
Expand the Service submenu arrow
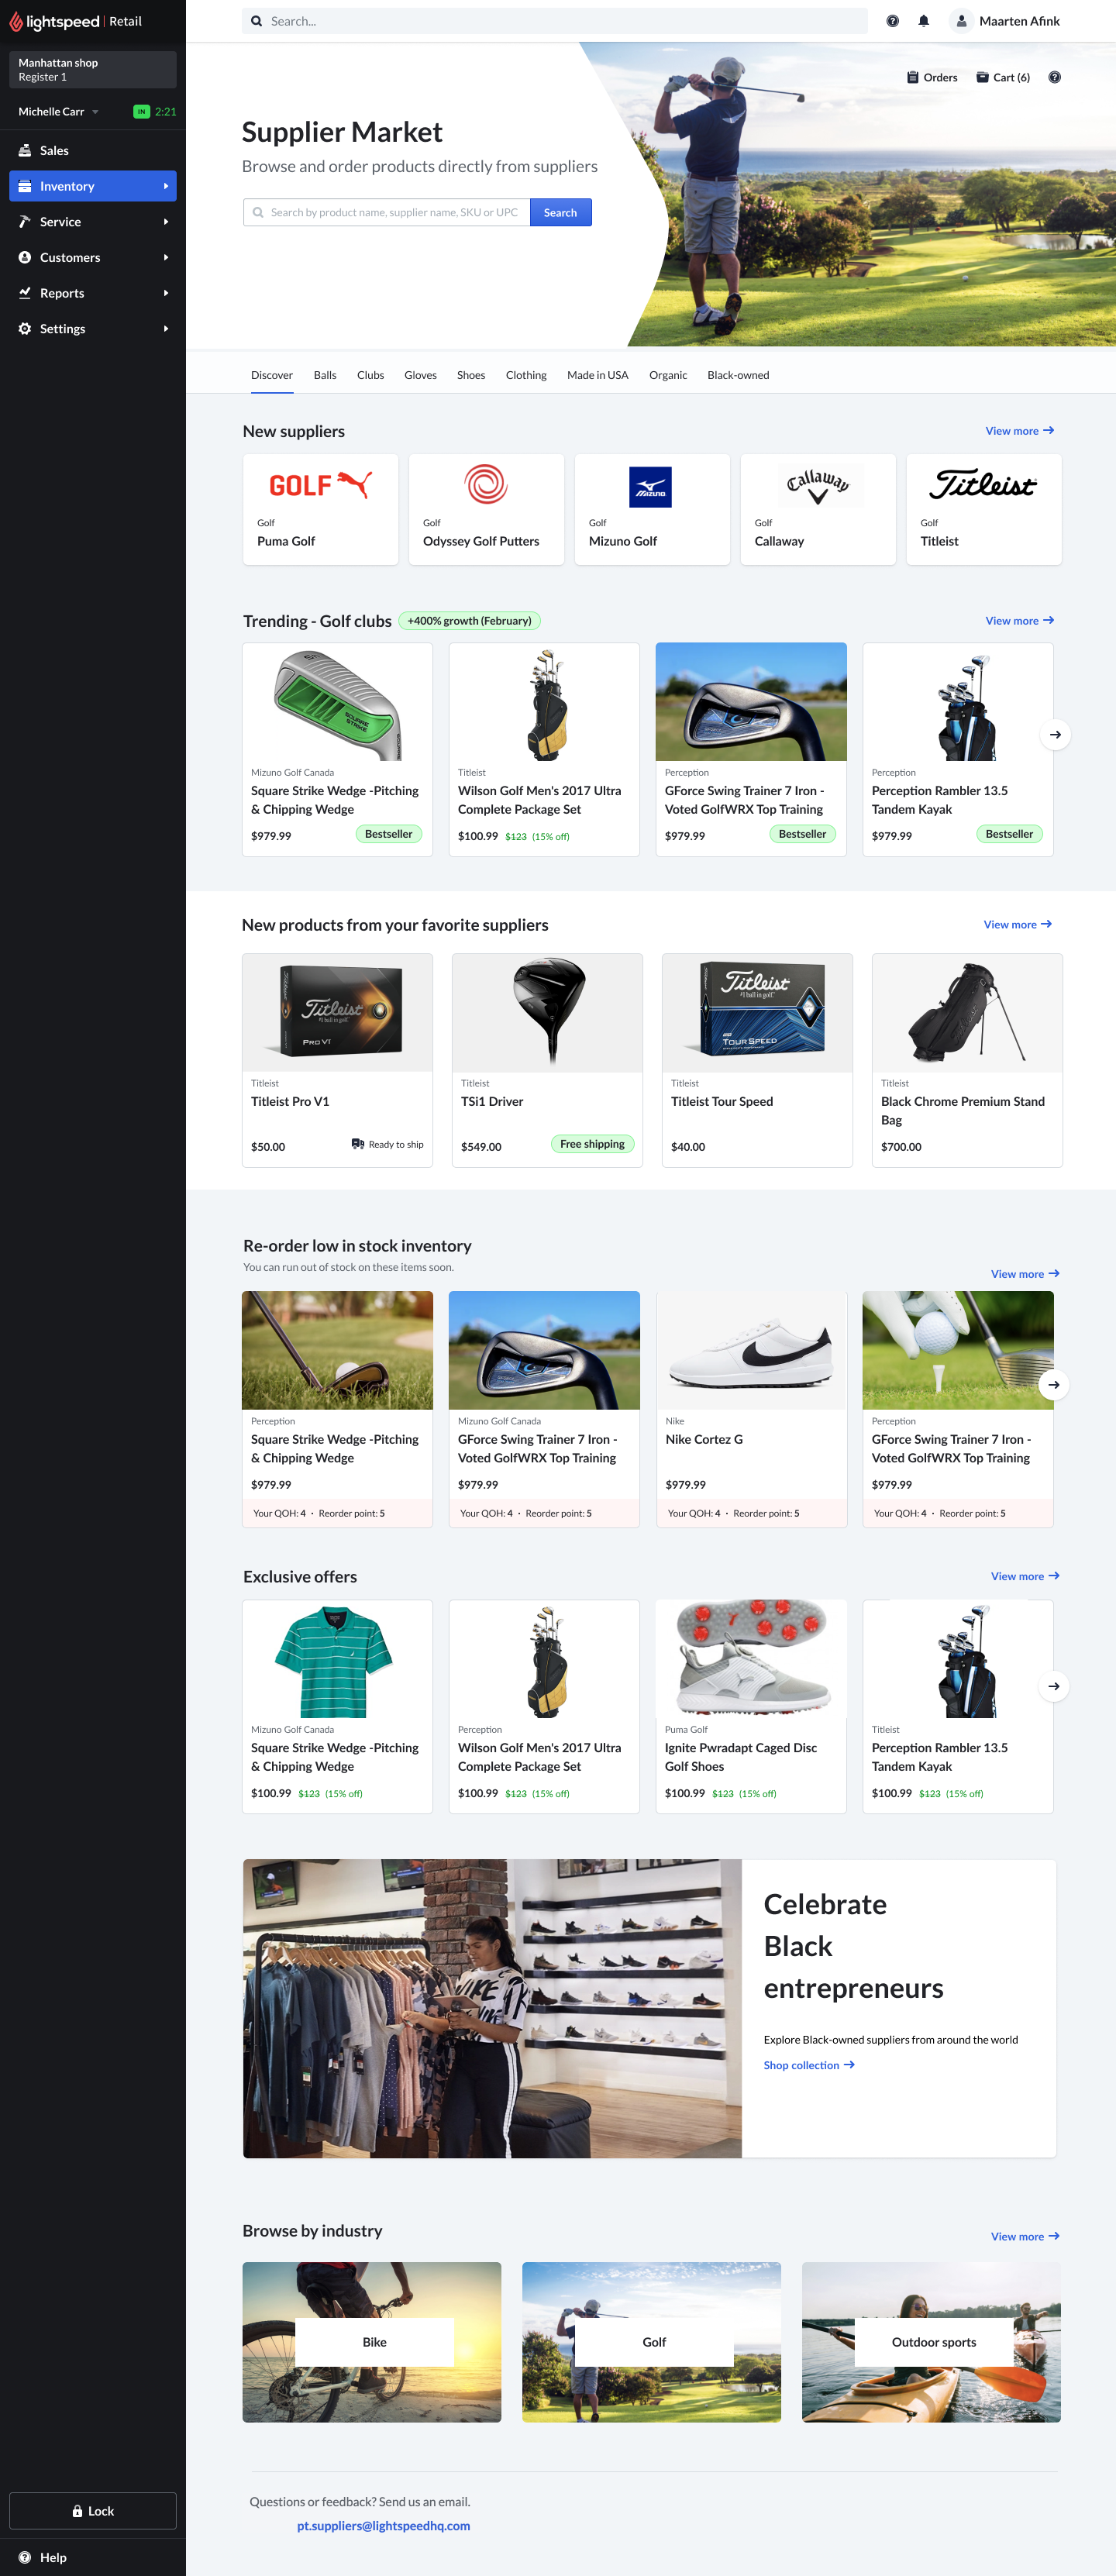(166, 222)
